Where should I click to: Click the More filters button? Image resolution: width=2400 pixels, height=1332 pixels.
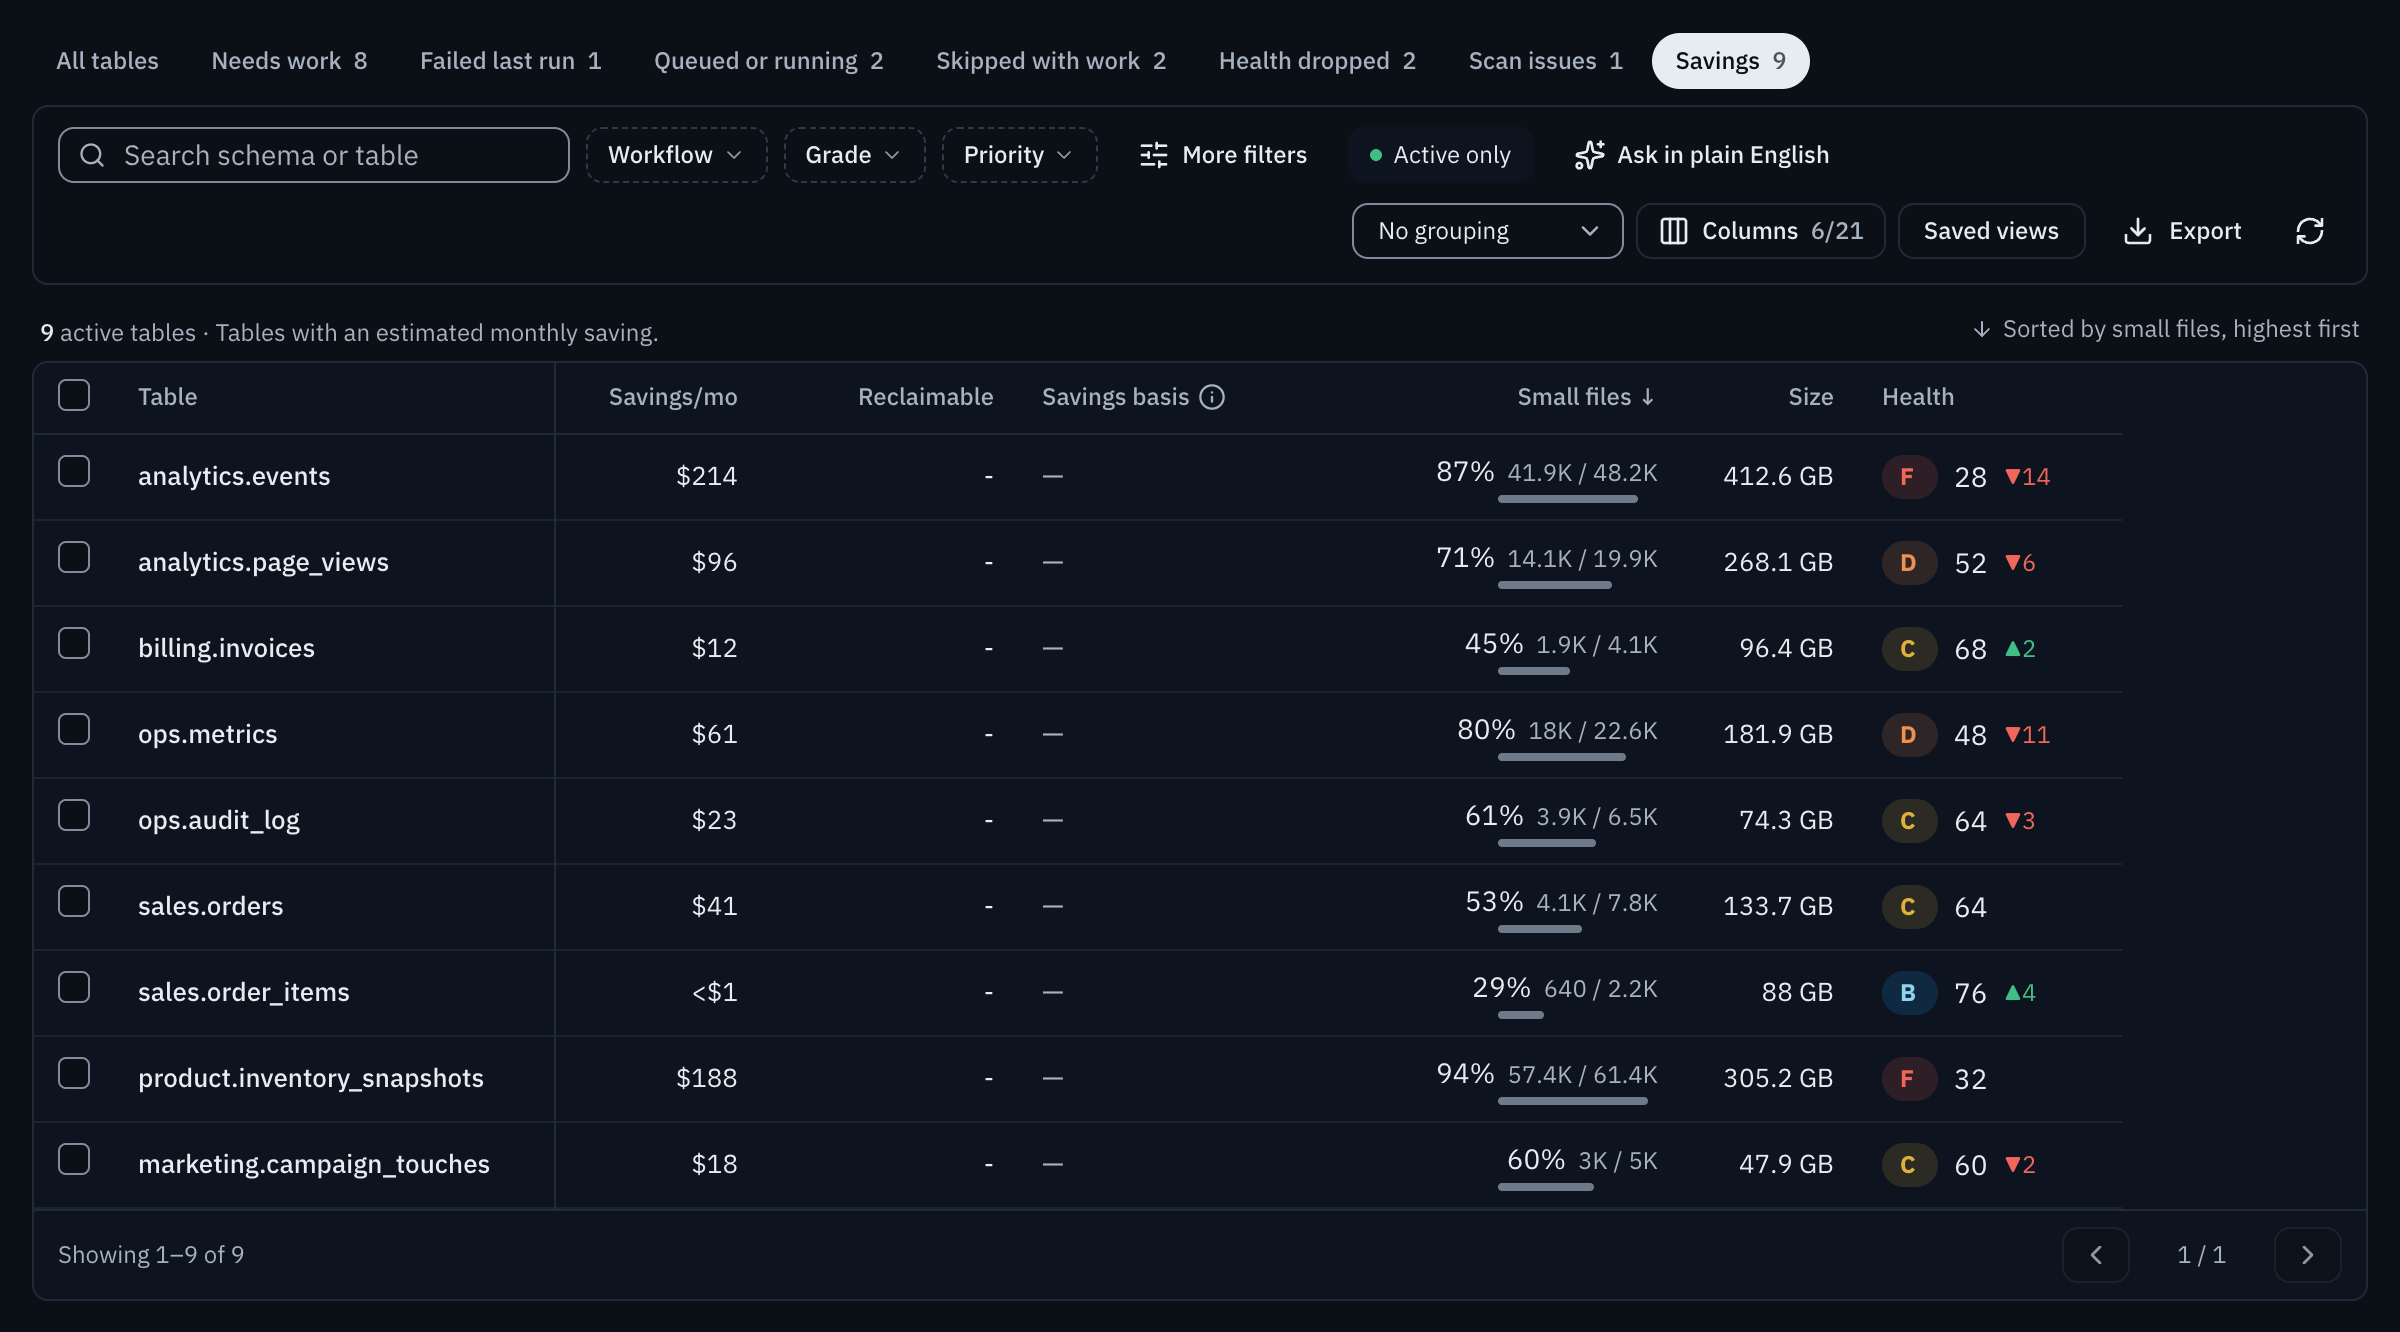point(1223,155)
